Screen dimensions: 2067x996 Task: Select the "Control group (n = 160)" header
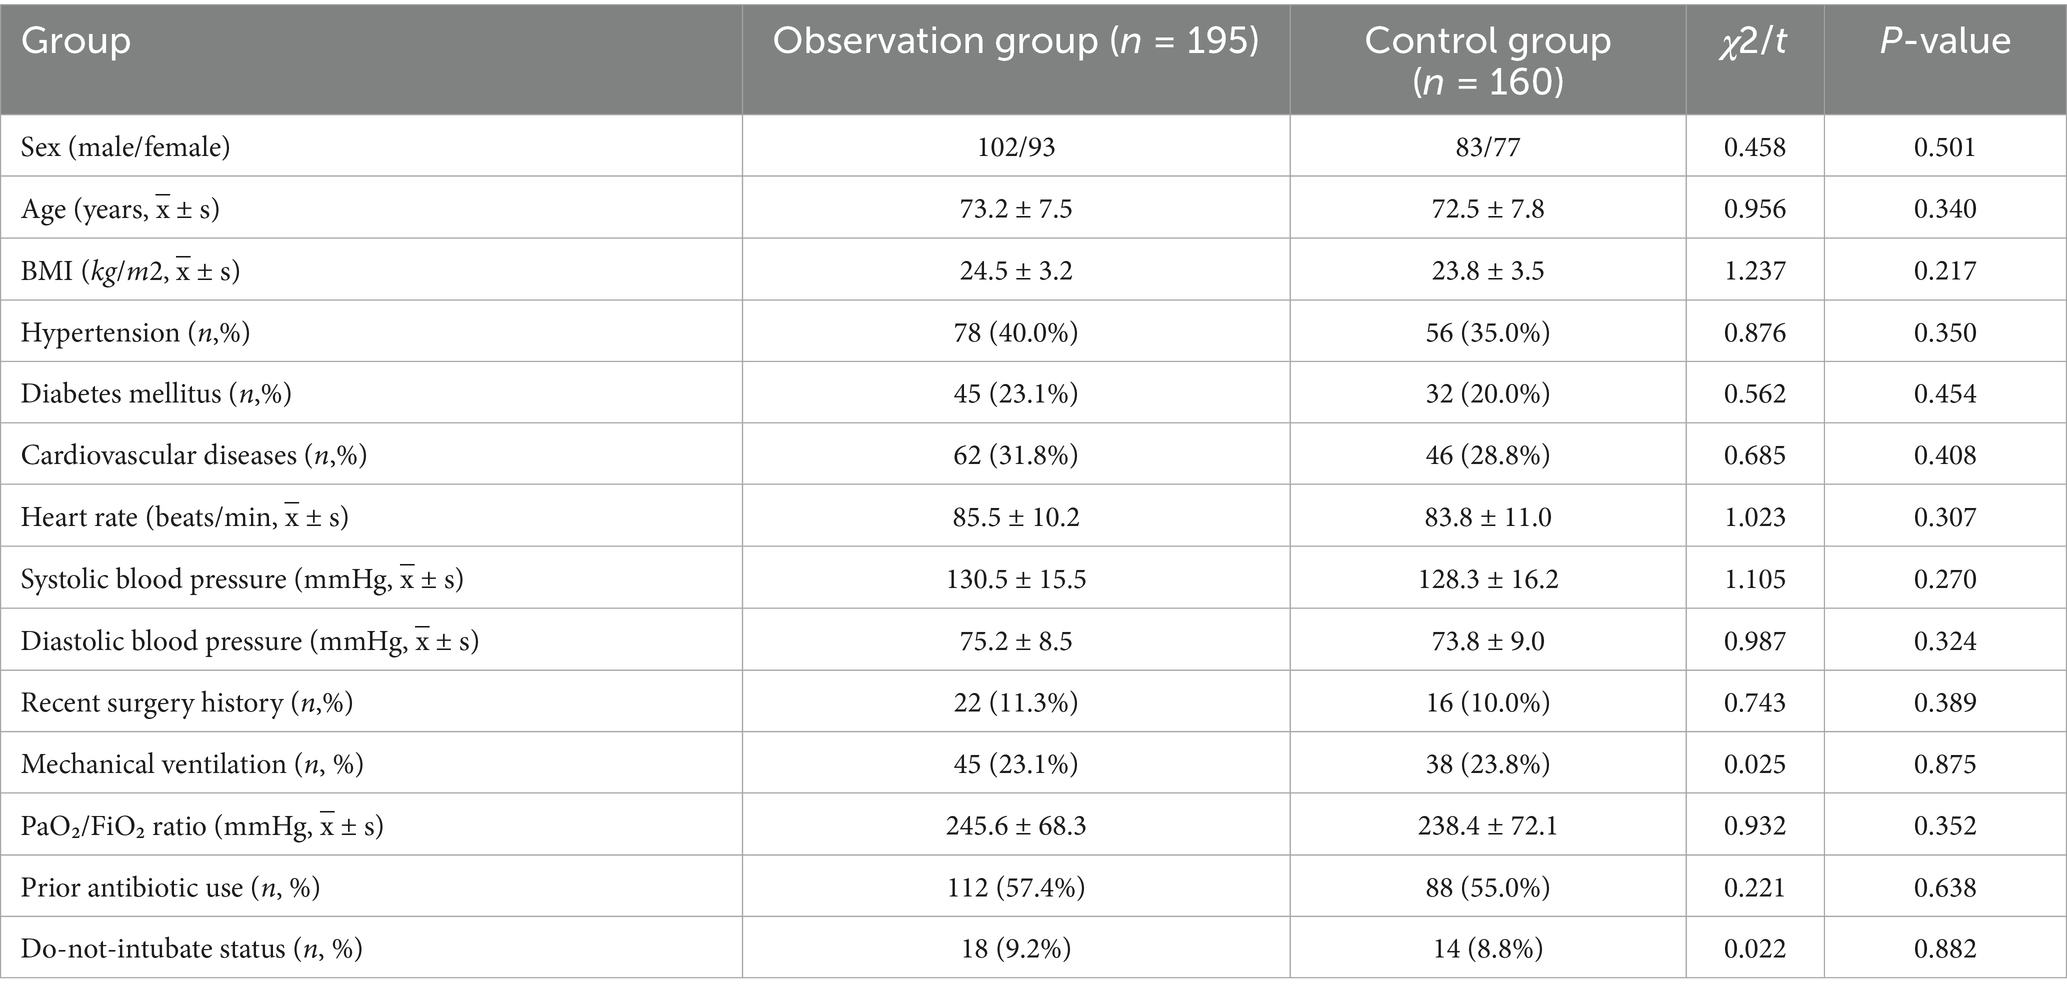point(1487,60)
